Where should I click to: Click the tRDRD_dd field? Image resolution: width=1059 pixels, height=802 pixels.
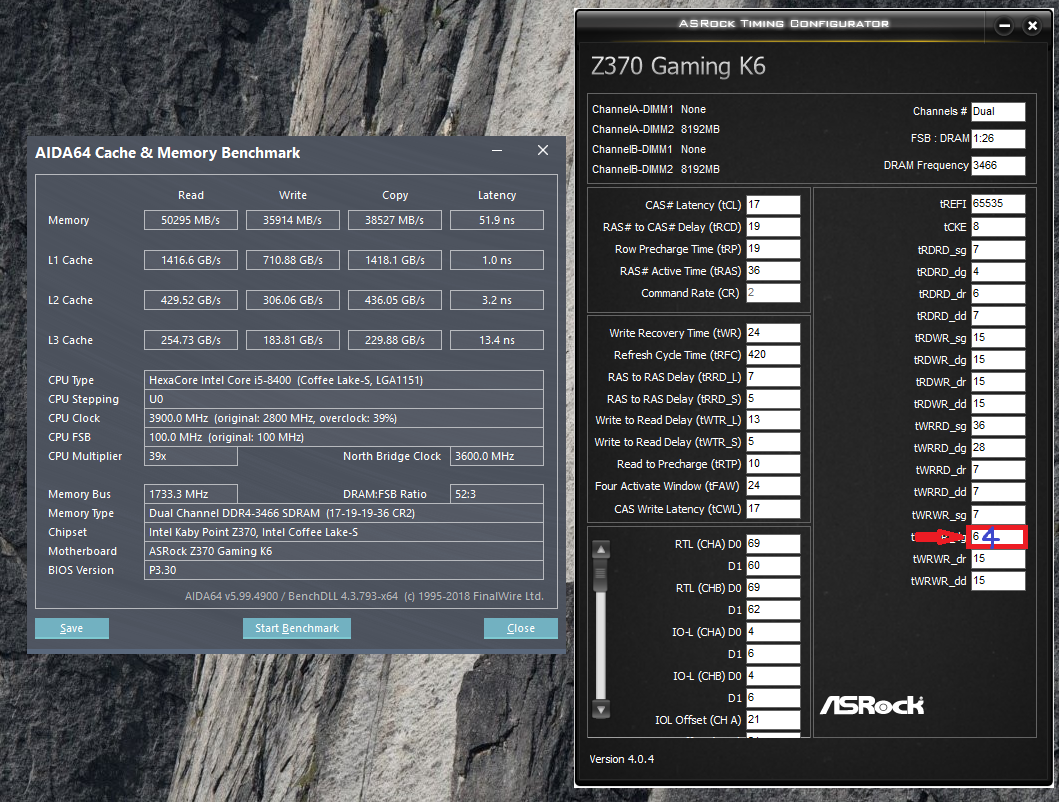pyautogui.click(x=998, y=316)
